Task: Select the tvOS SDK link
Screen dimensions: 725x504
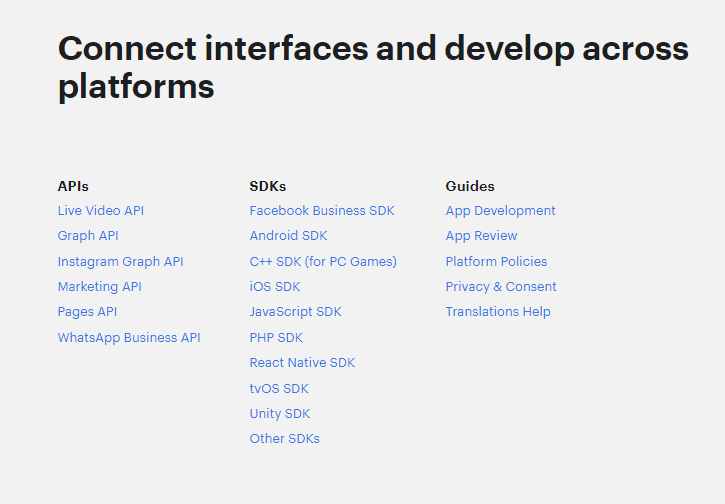Action: [279, 389]
